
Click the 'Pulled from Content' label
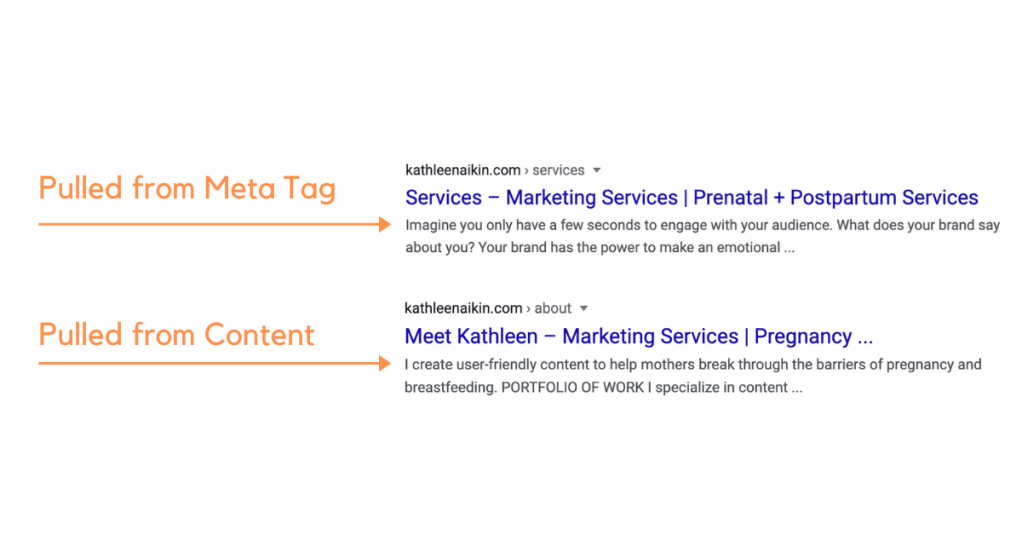[x=176, y=334]
